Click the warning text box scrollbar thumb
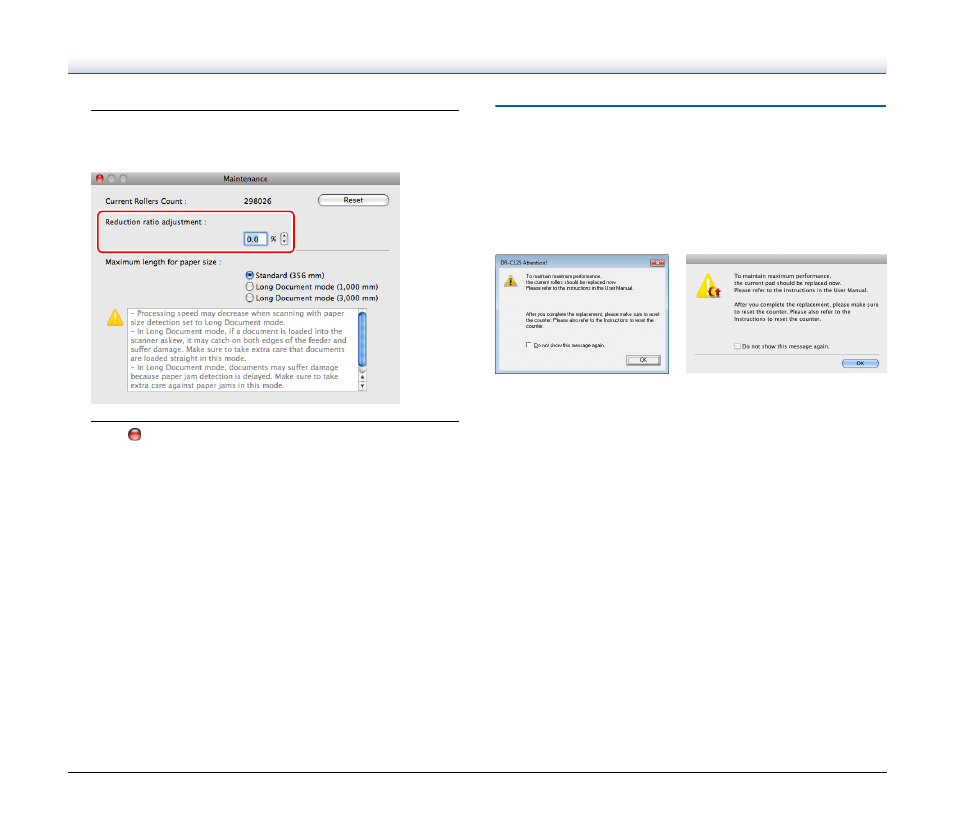The height and width of the screenshot is (818, 954). (363, 339)
